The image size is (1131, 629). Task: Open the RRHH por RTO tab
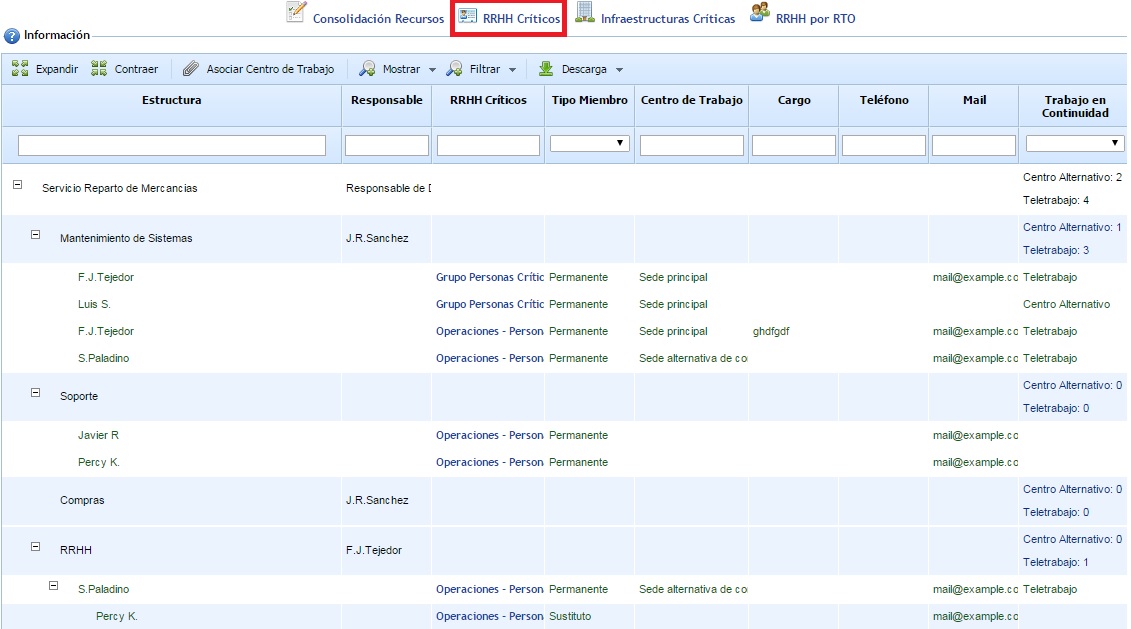(815, 19)
